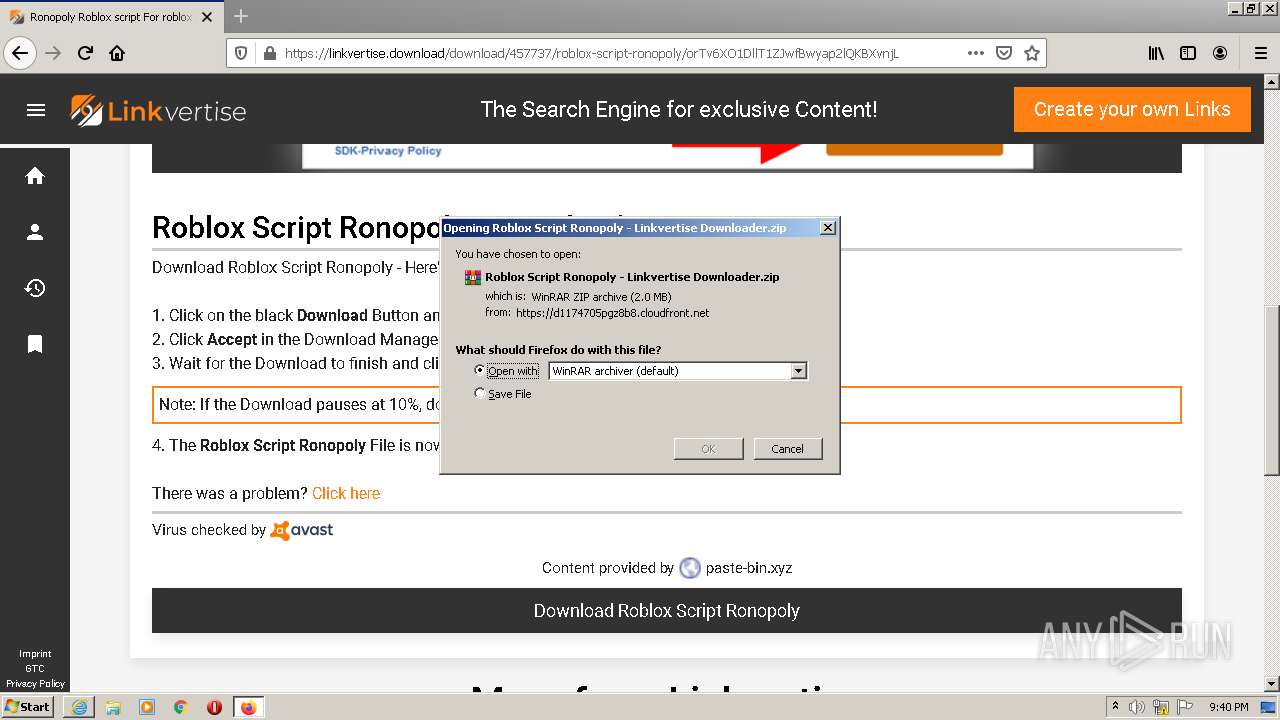The height and width of the screenshot is (720, 1280).
Task: Open Firefox hamburger application menu
Action: pyautogui.click(x=1260, y=53)
